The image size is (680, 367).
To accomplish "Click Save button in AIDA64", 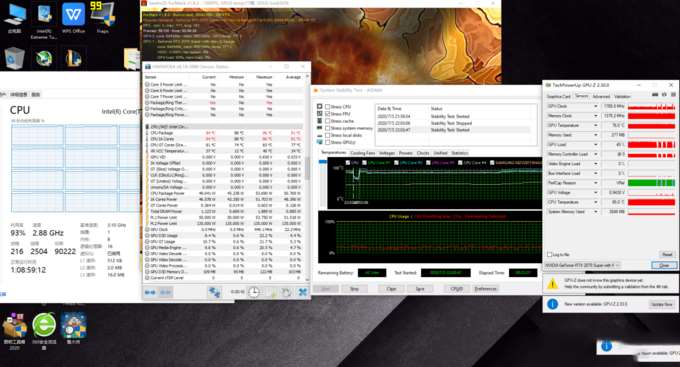I will pyautogui.click(x=420, y=288).
